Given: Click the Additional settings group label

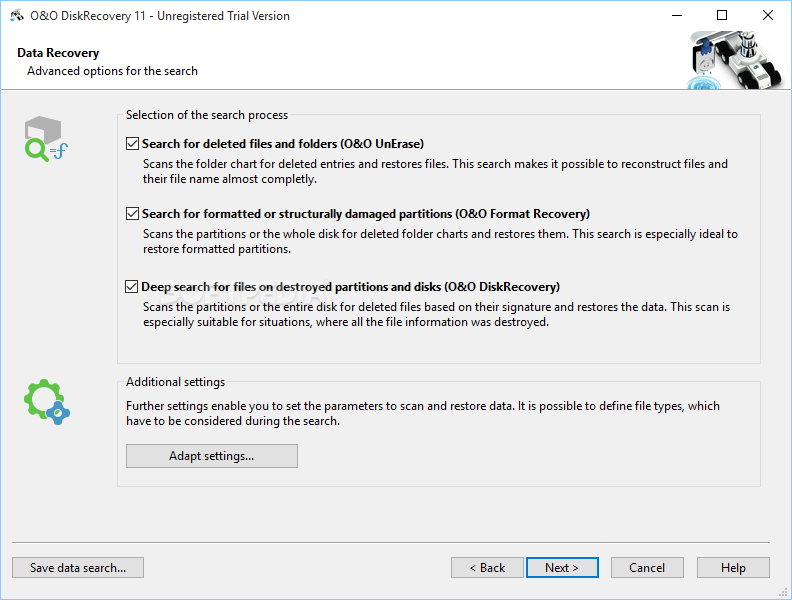Looking at the screenshot, I should pyautogui.click(x=175, y=382).
